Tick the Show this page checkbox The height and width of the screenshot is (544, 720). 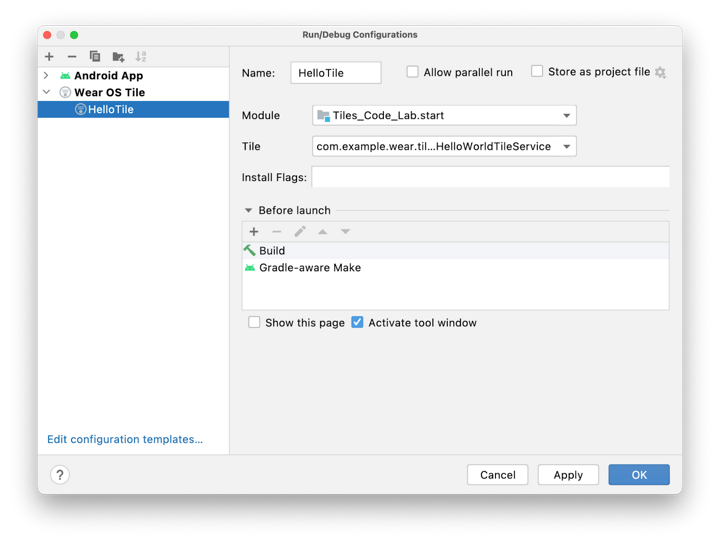254,323
